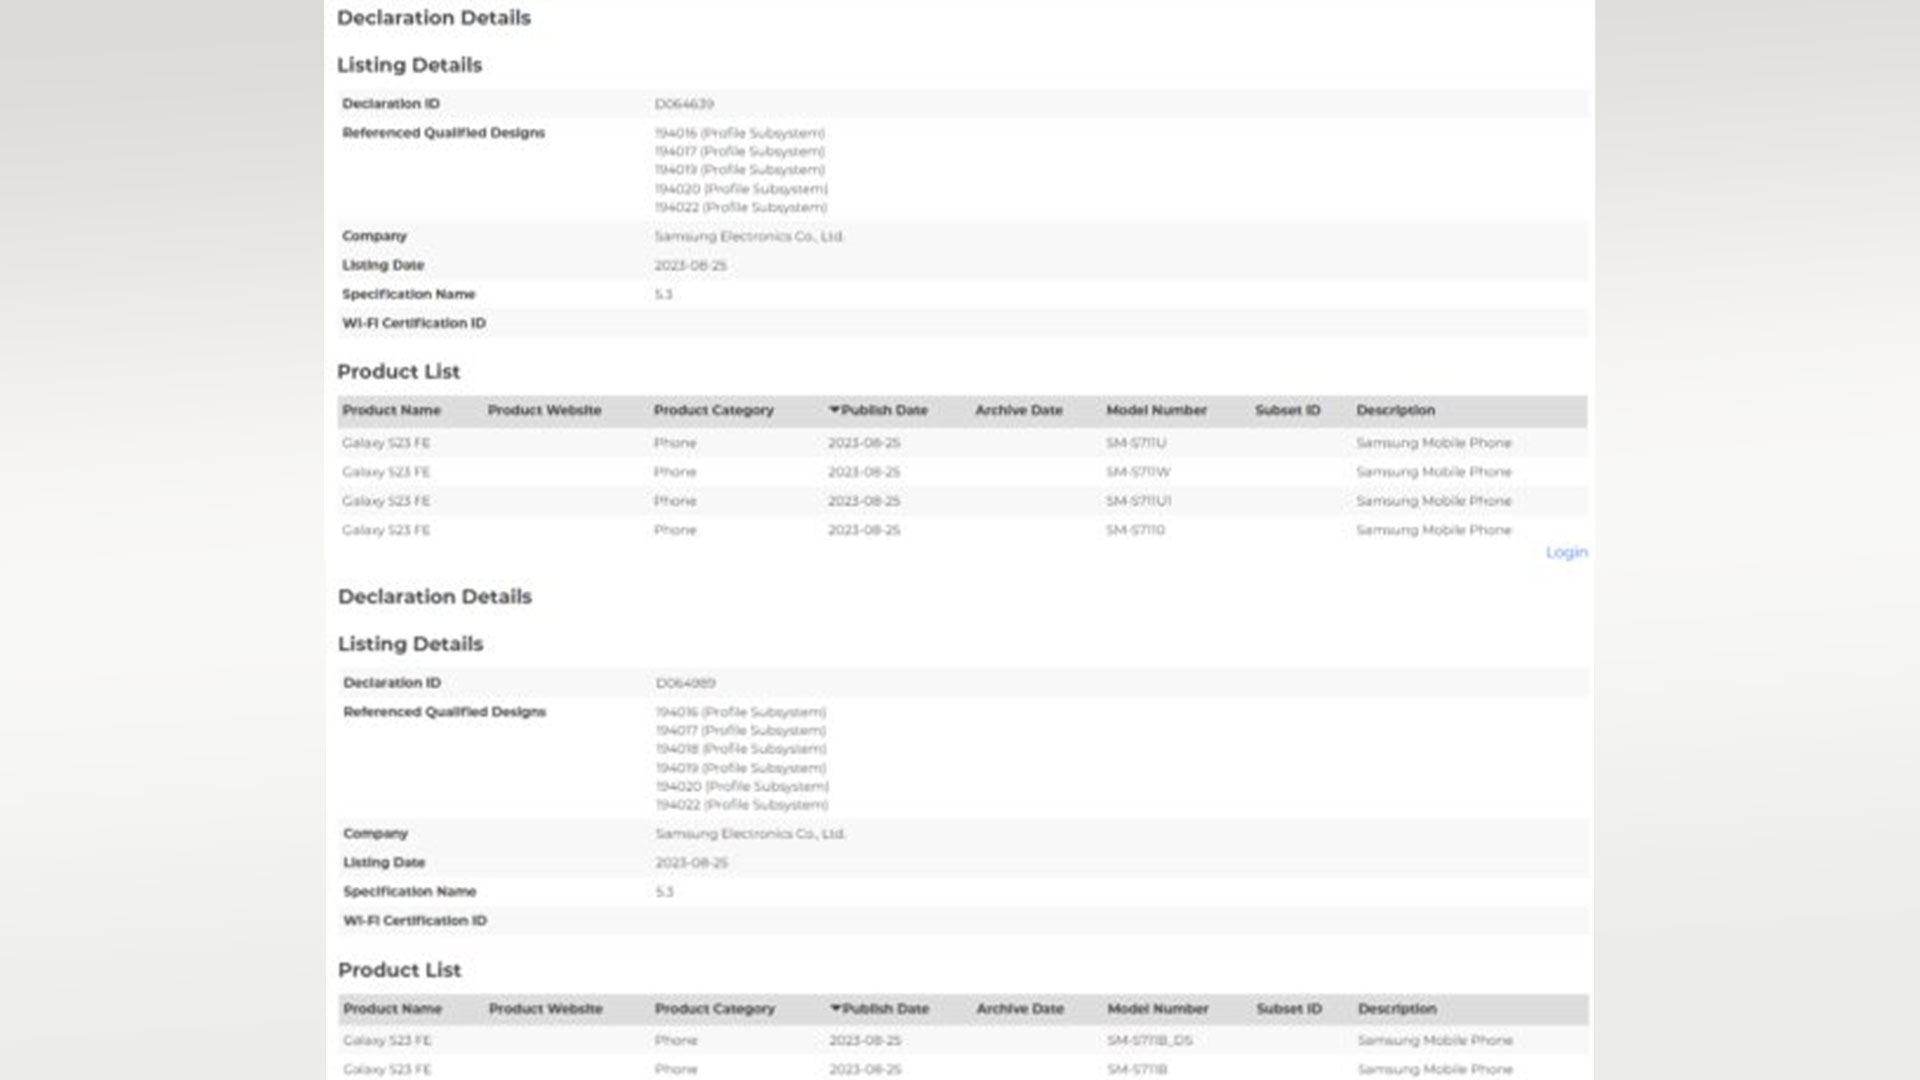Click Archive Date header in the D064989 product list
Image resolution: width=1920 pixels, height=1080 pixels.
(1020, 1008)
